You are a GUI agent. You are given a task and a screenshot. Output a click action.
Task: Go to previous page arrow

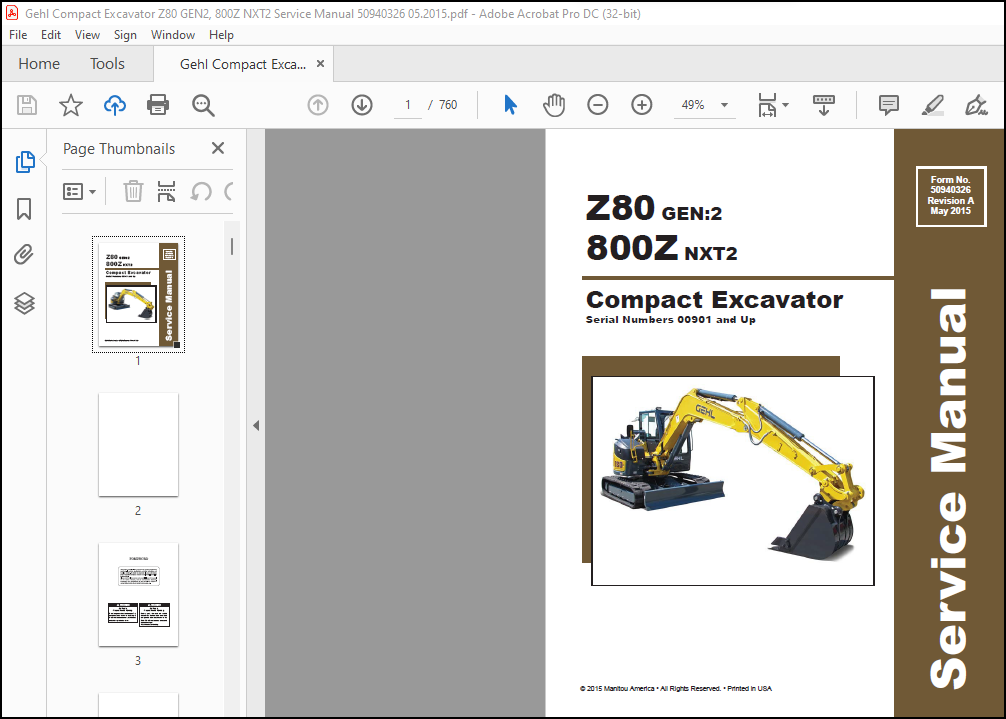point(318,105)
